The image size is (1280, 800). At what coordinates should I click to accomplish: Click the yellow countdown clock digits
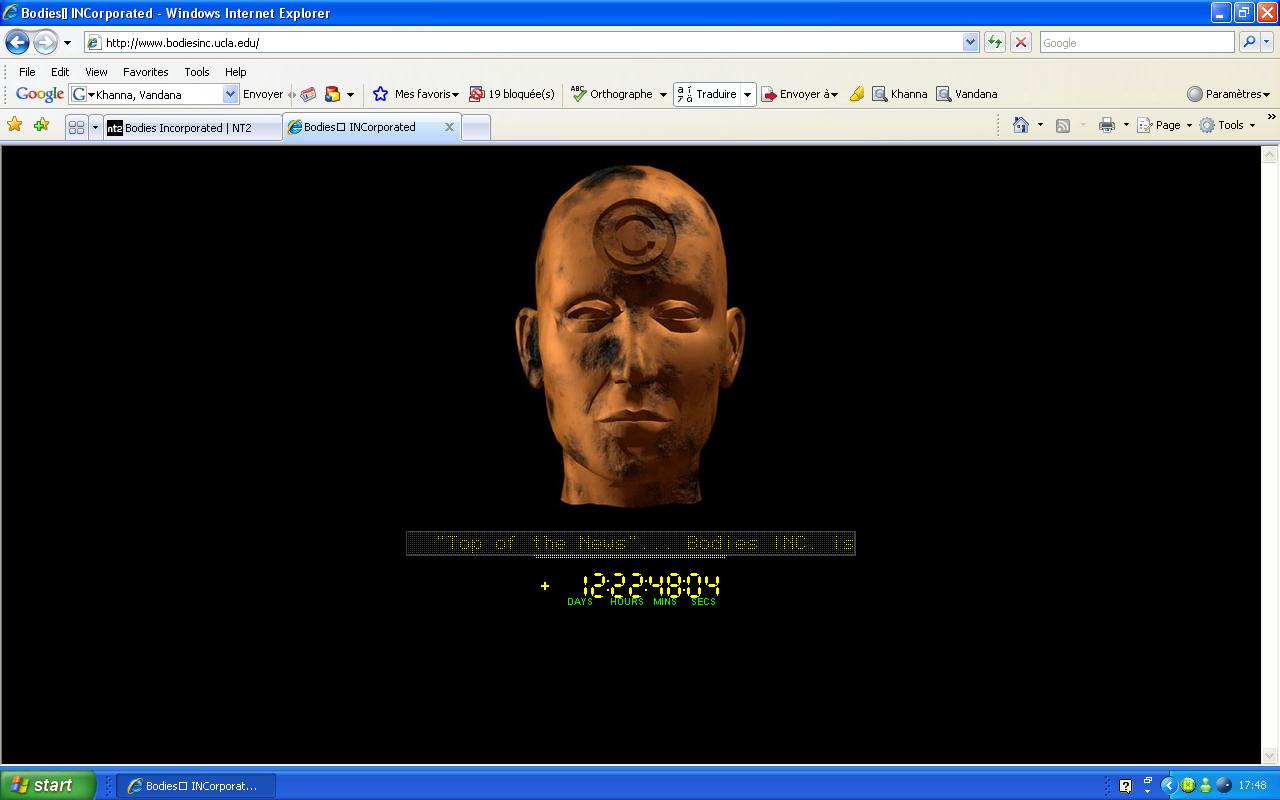tap(650, 585)
